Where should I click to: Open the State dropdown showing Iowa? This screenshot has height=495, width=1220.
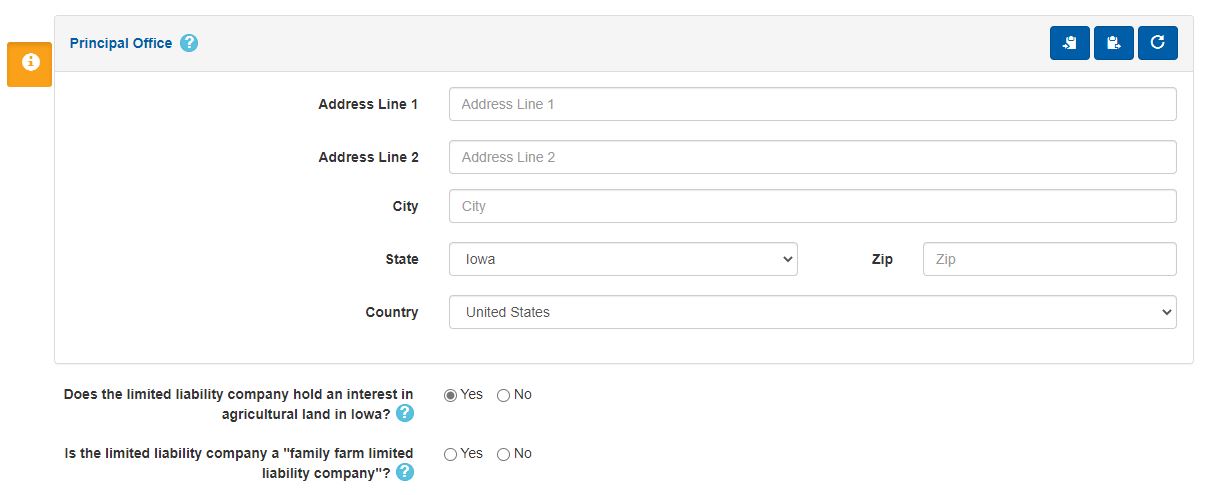623,259
